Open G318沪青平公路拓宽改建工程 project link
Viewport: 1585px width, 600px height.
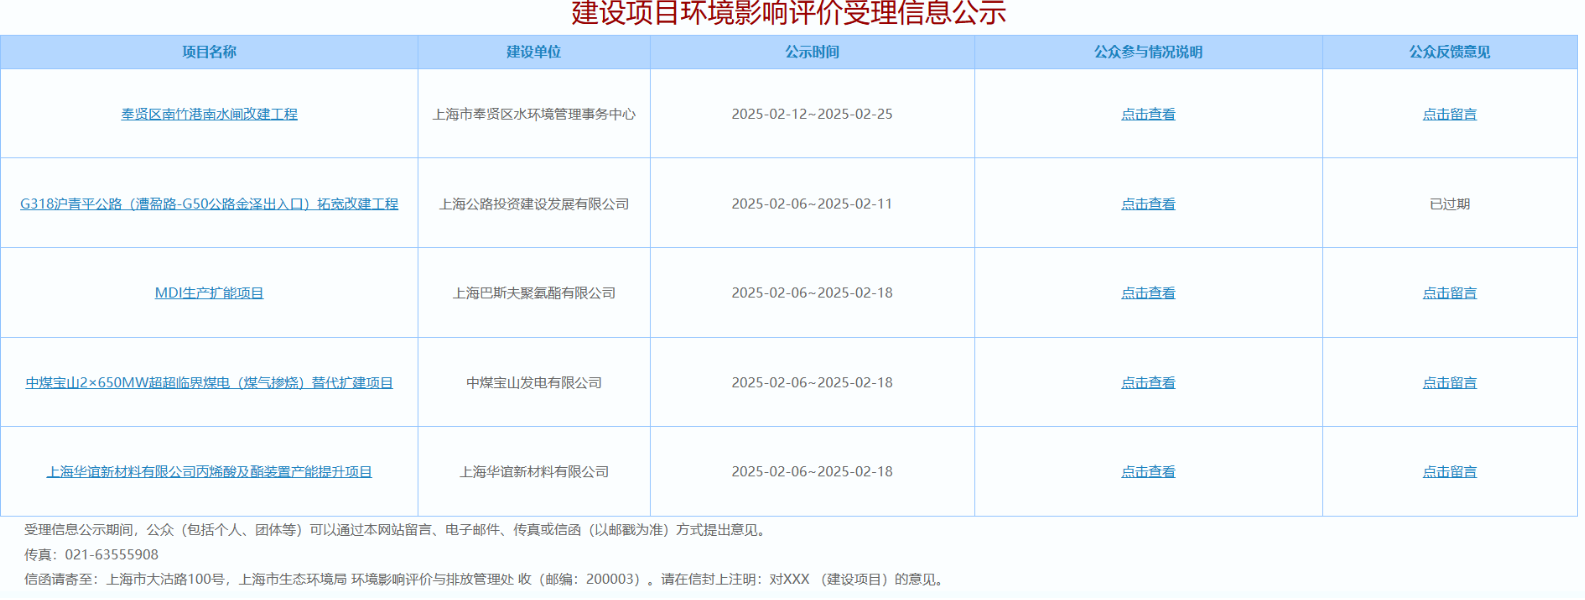tap(209, 204)
